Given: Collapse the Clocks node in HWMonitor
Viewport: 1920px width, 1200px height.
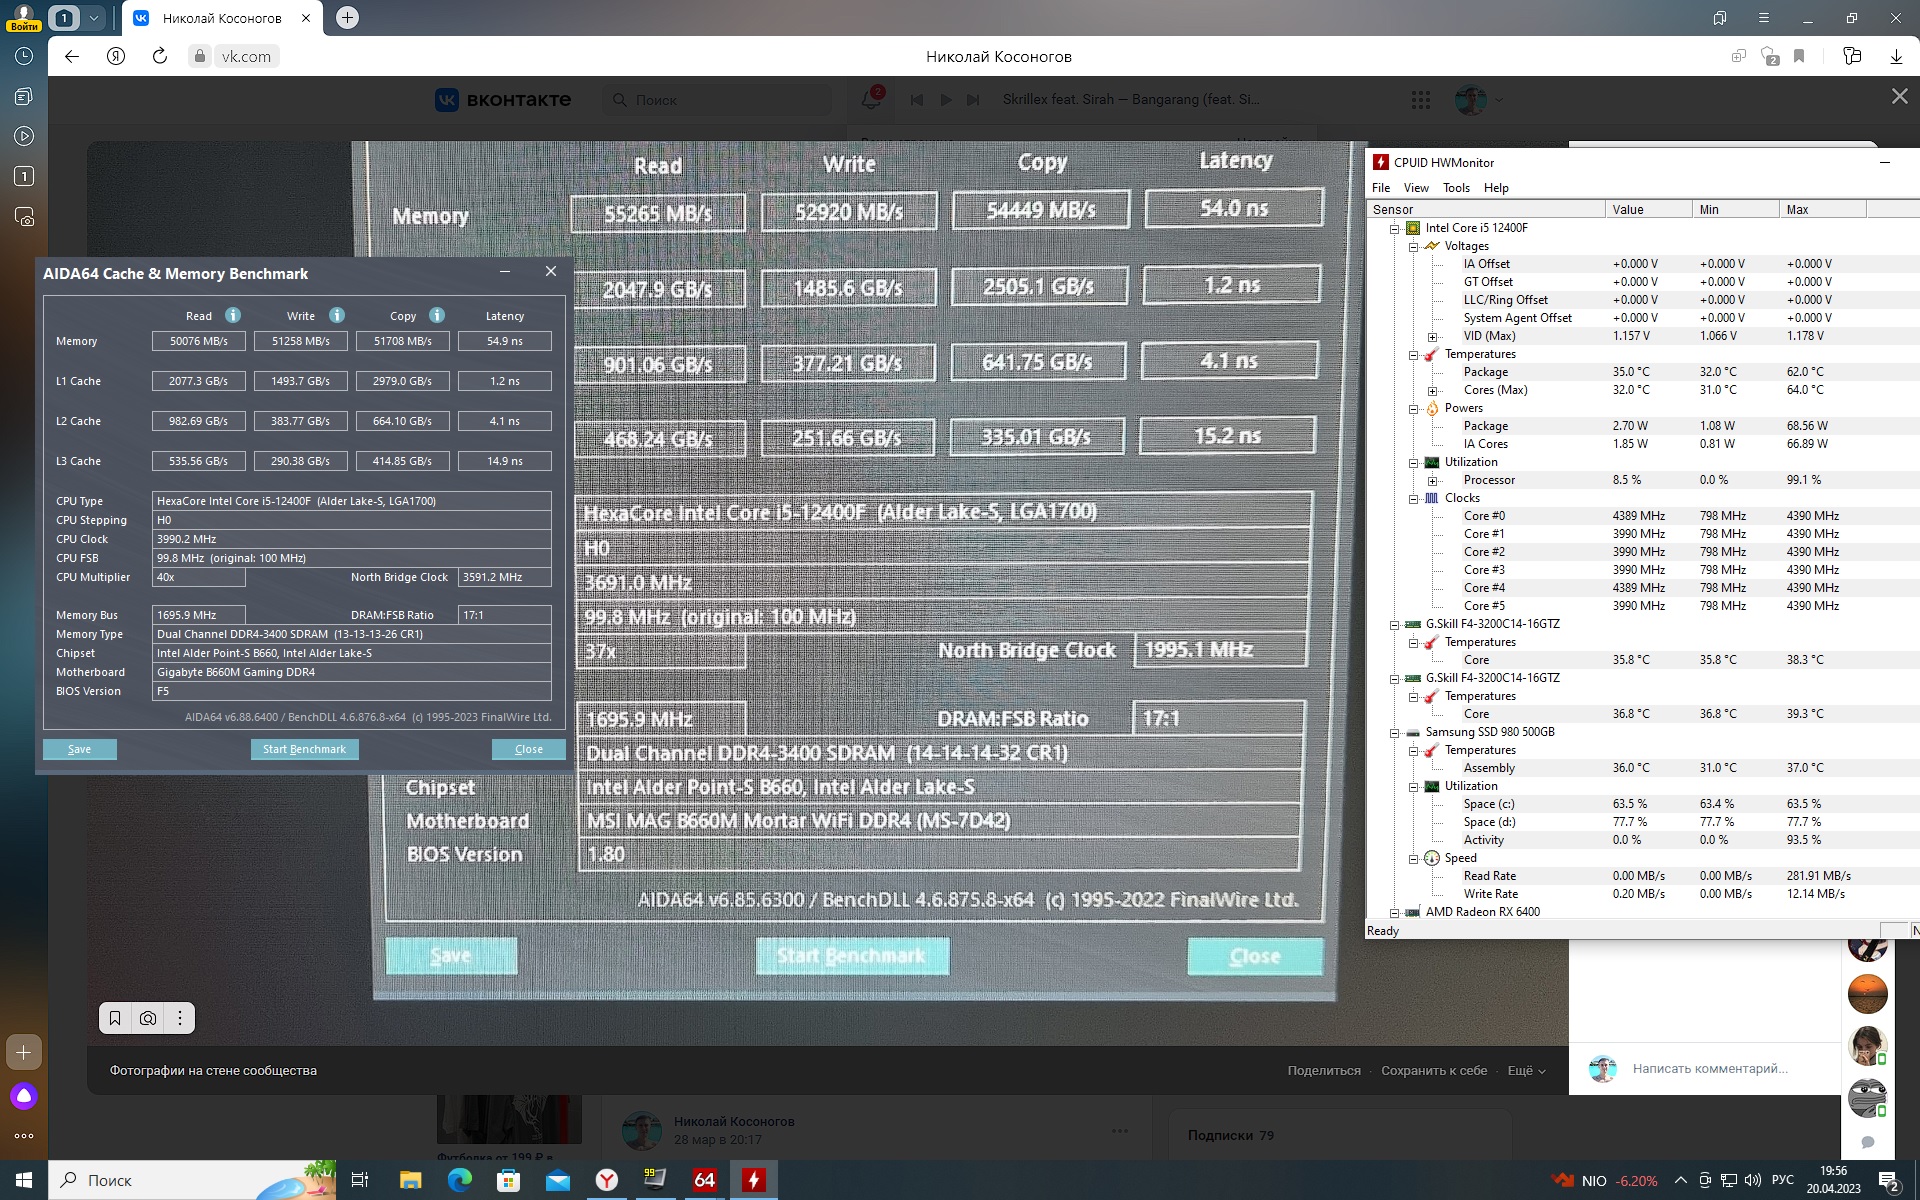Looking at the screenshot, I should 1413,499.
